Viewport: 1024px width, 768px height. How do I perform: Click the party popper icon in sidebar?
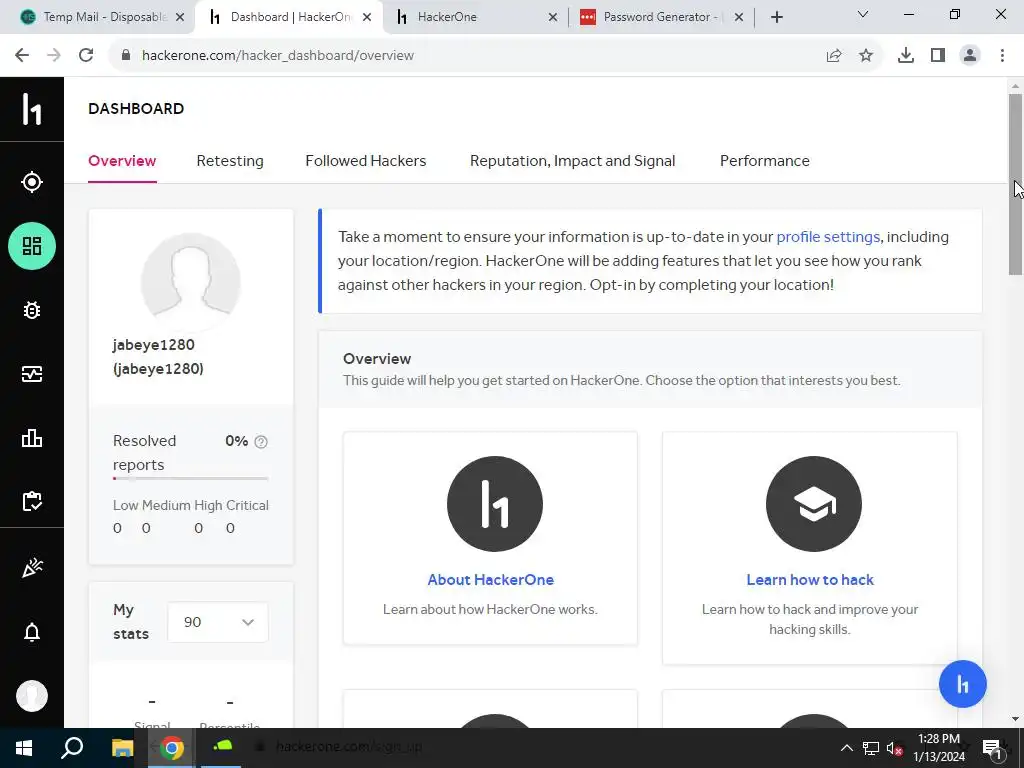[31, 567]
